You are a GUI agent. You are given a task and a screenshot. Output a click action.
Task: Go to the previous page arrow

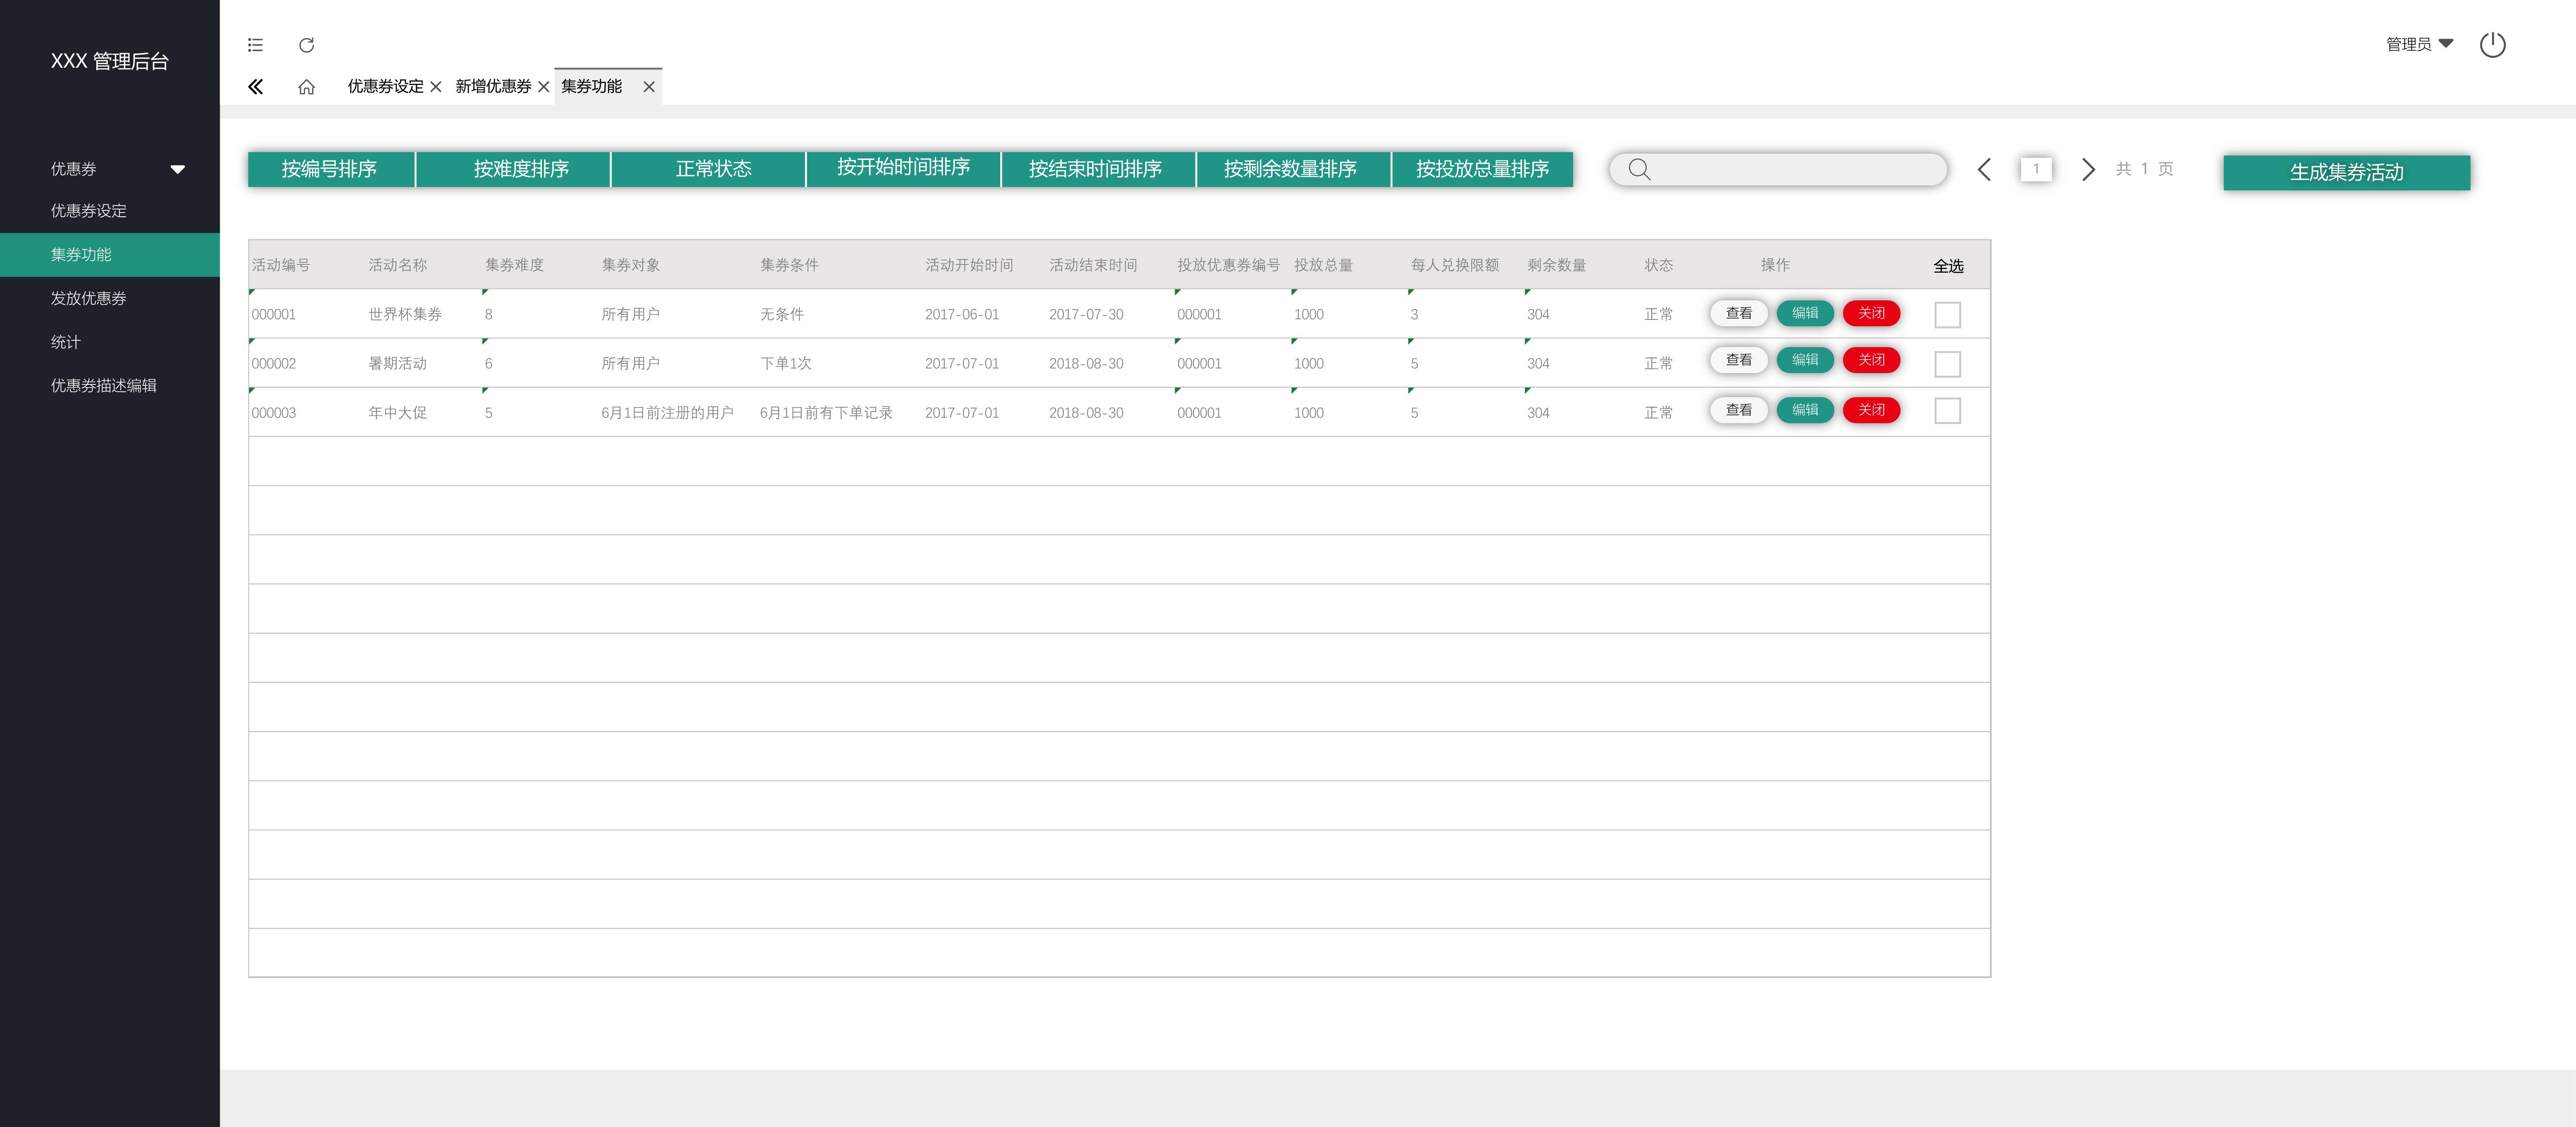(x=1984, y=169)
